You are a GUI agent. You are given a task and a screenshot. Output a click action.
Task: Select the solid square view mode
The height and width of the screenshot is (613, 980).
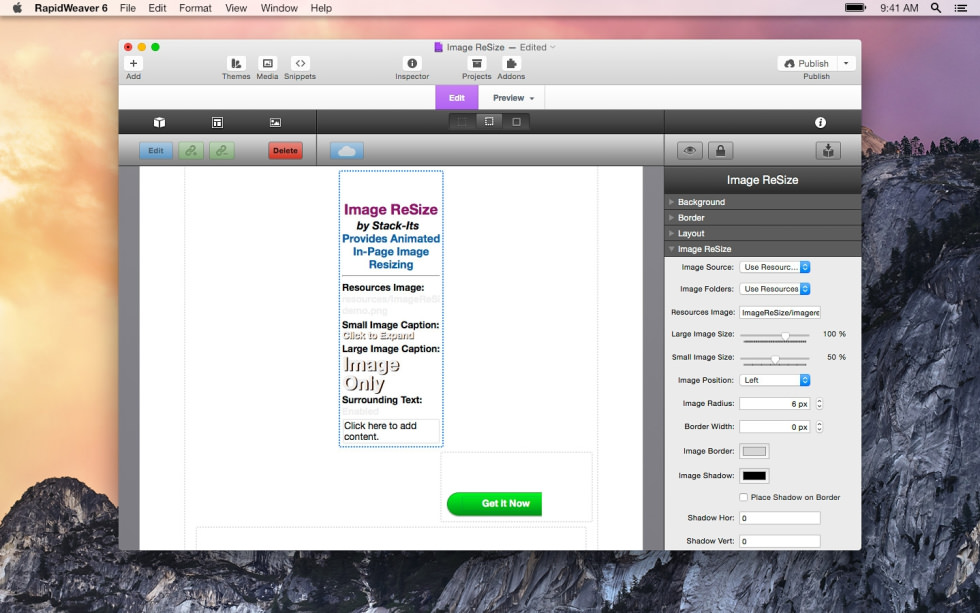[516, 122]
